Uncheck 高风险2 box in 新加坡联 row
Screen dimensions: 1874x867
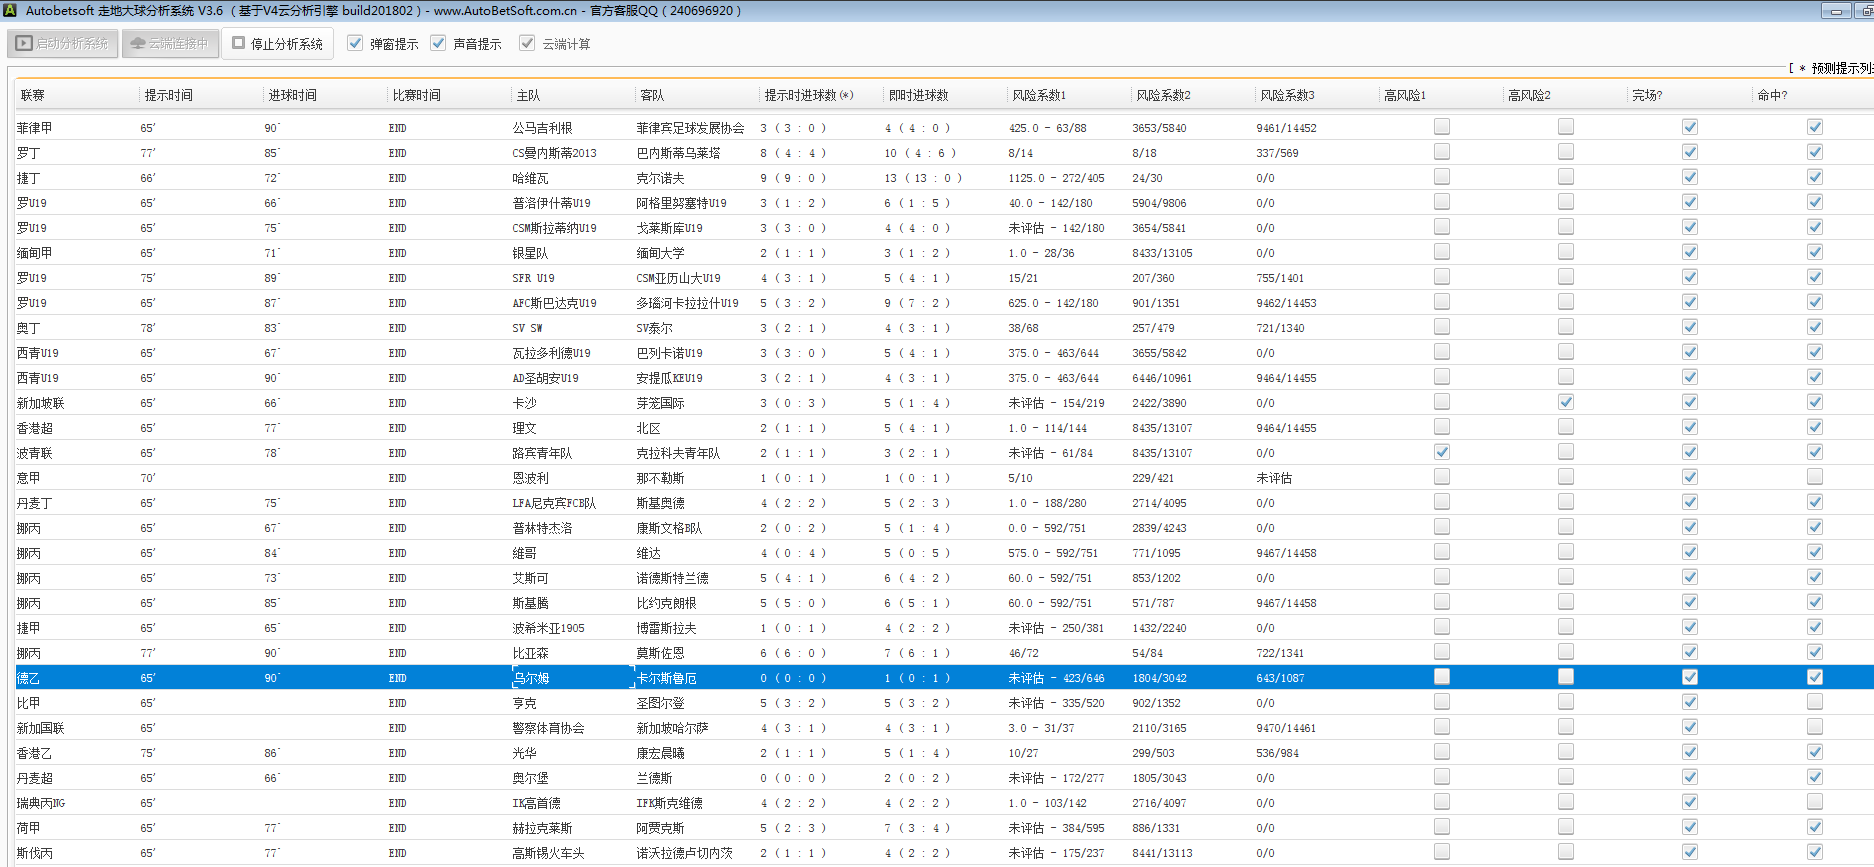1565,402
